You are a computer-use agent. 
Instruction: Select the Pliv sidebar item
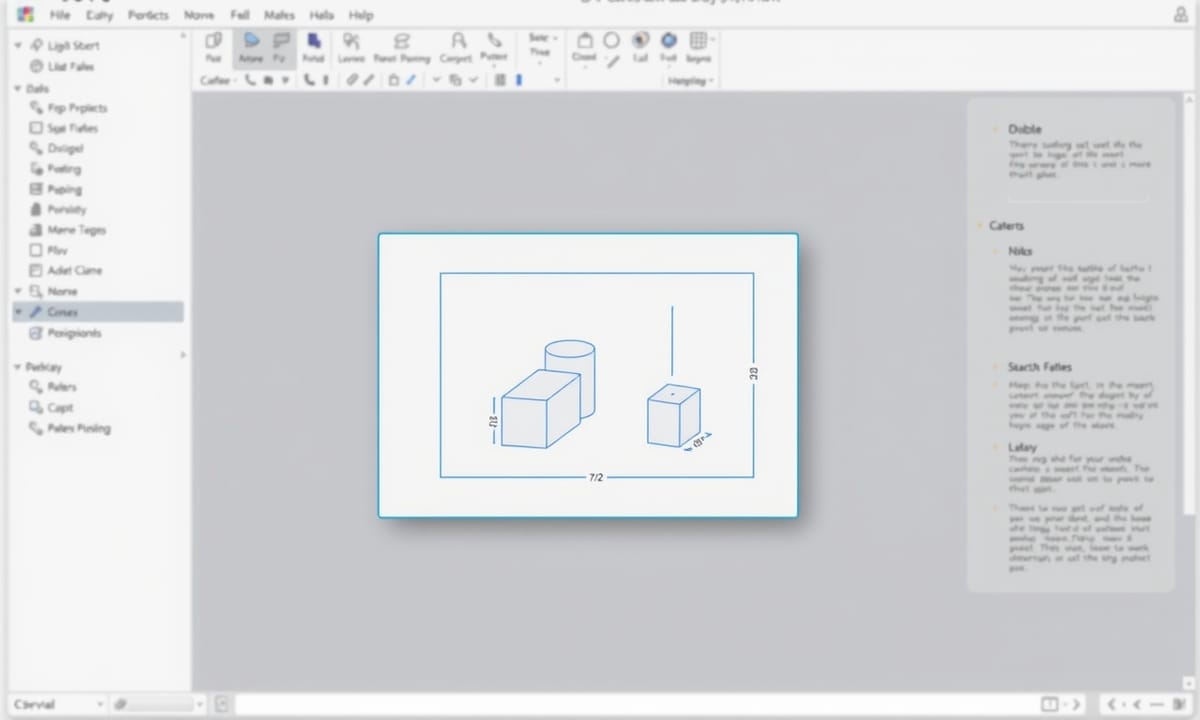tap(48, 250)
